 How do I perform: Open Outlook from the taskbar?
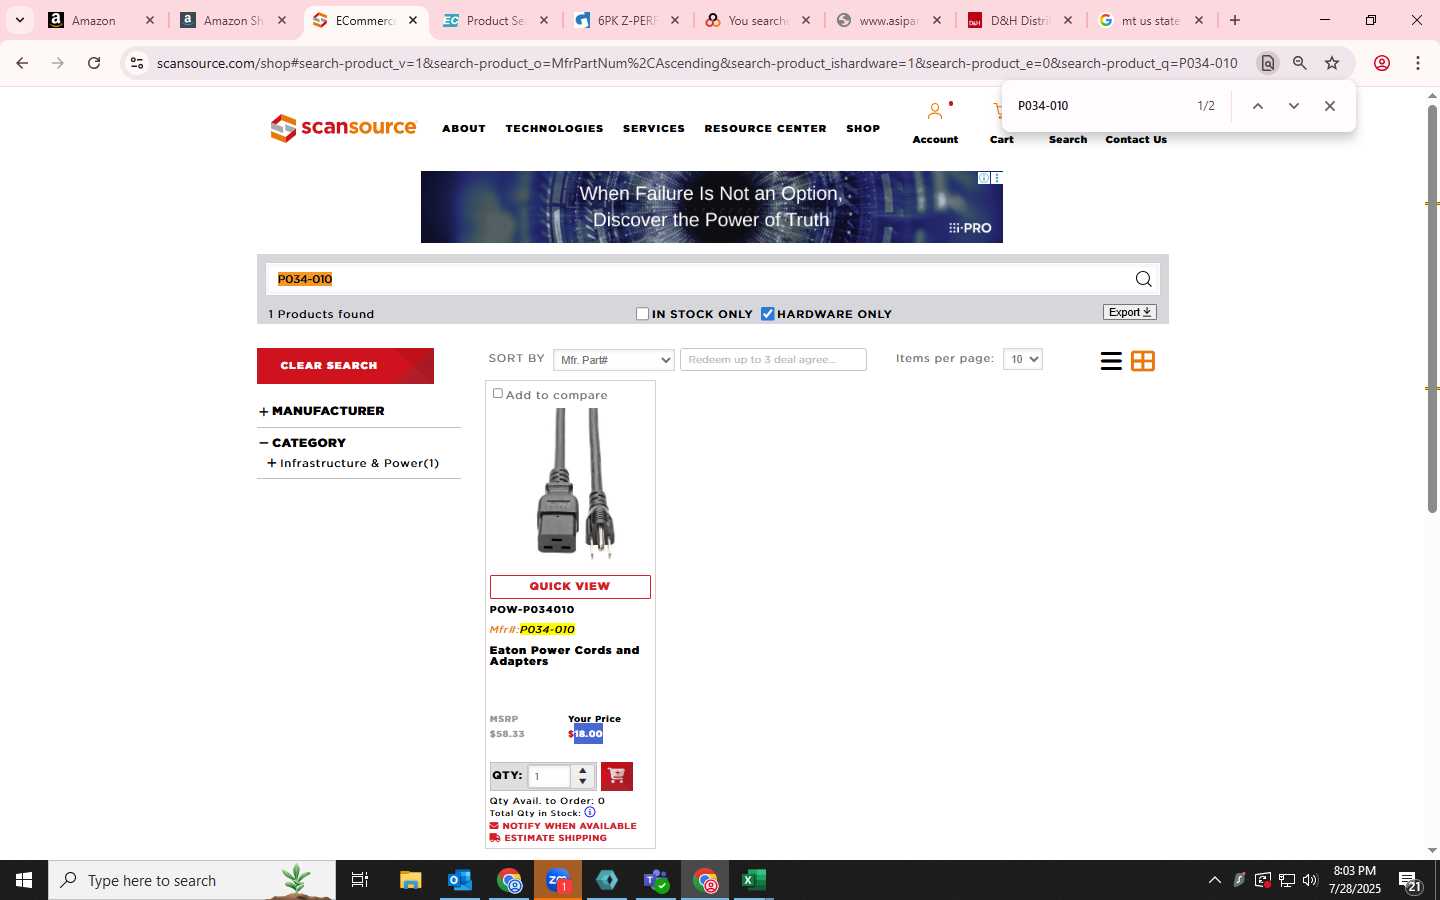pyautogui.click(x=460, y=880)
